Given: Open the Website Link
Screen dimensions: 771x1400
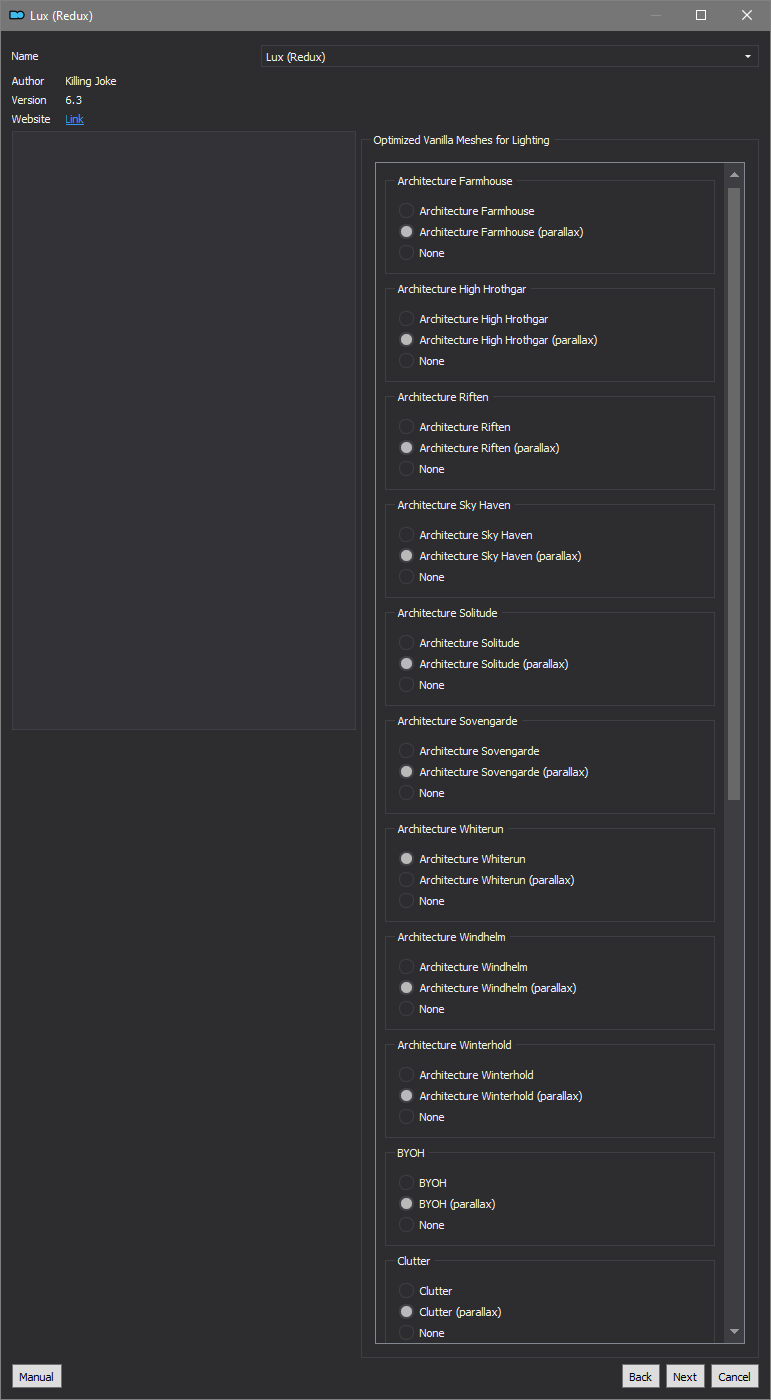Looking at the screenshot, I should tap(74, 119).
